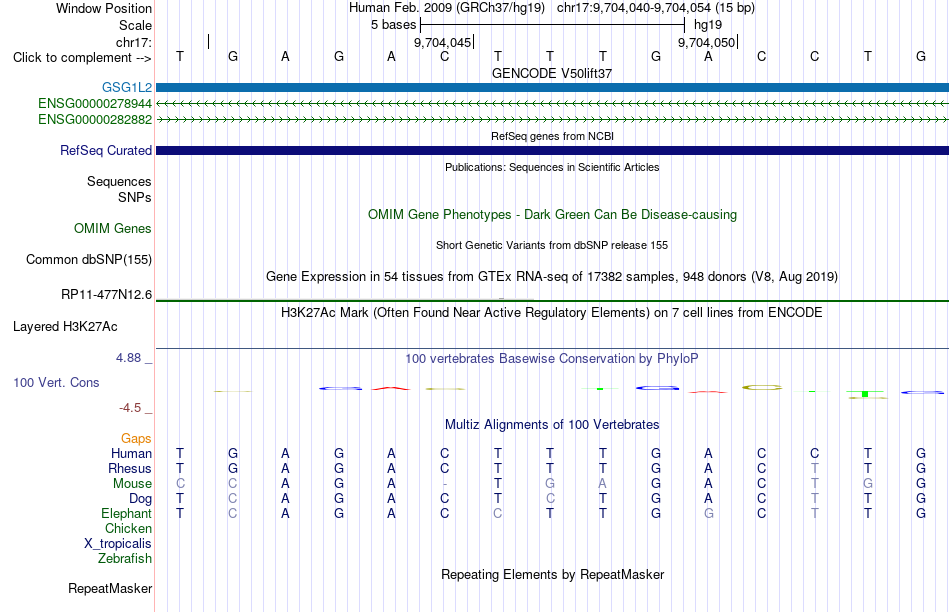Click the SNPs track label
The height and width of the screenshot is (612, 950).
coord(135,197)
